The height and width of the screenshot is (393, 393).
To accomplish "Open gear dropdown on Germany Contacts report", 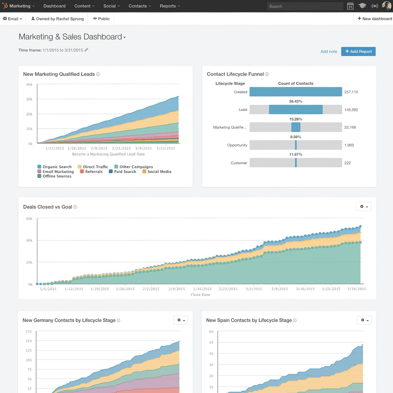I will coord(181,320).
